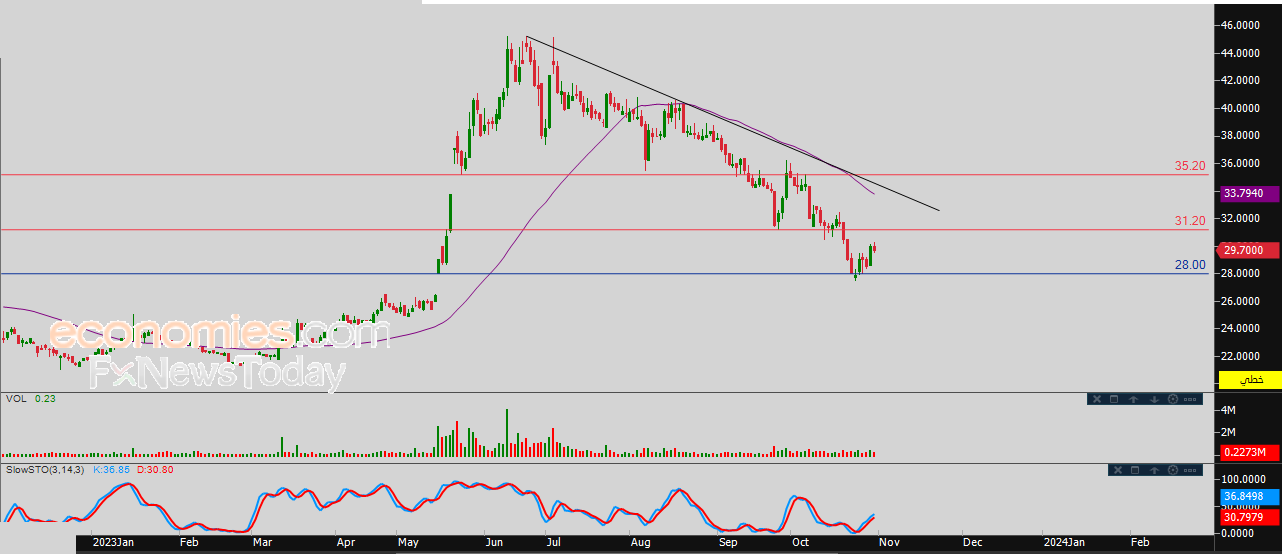Click the 2023Jan date axis label
The width and height of the screenshot is (1282, 554).
[x=113, y=541]
